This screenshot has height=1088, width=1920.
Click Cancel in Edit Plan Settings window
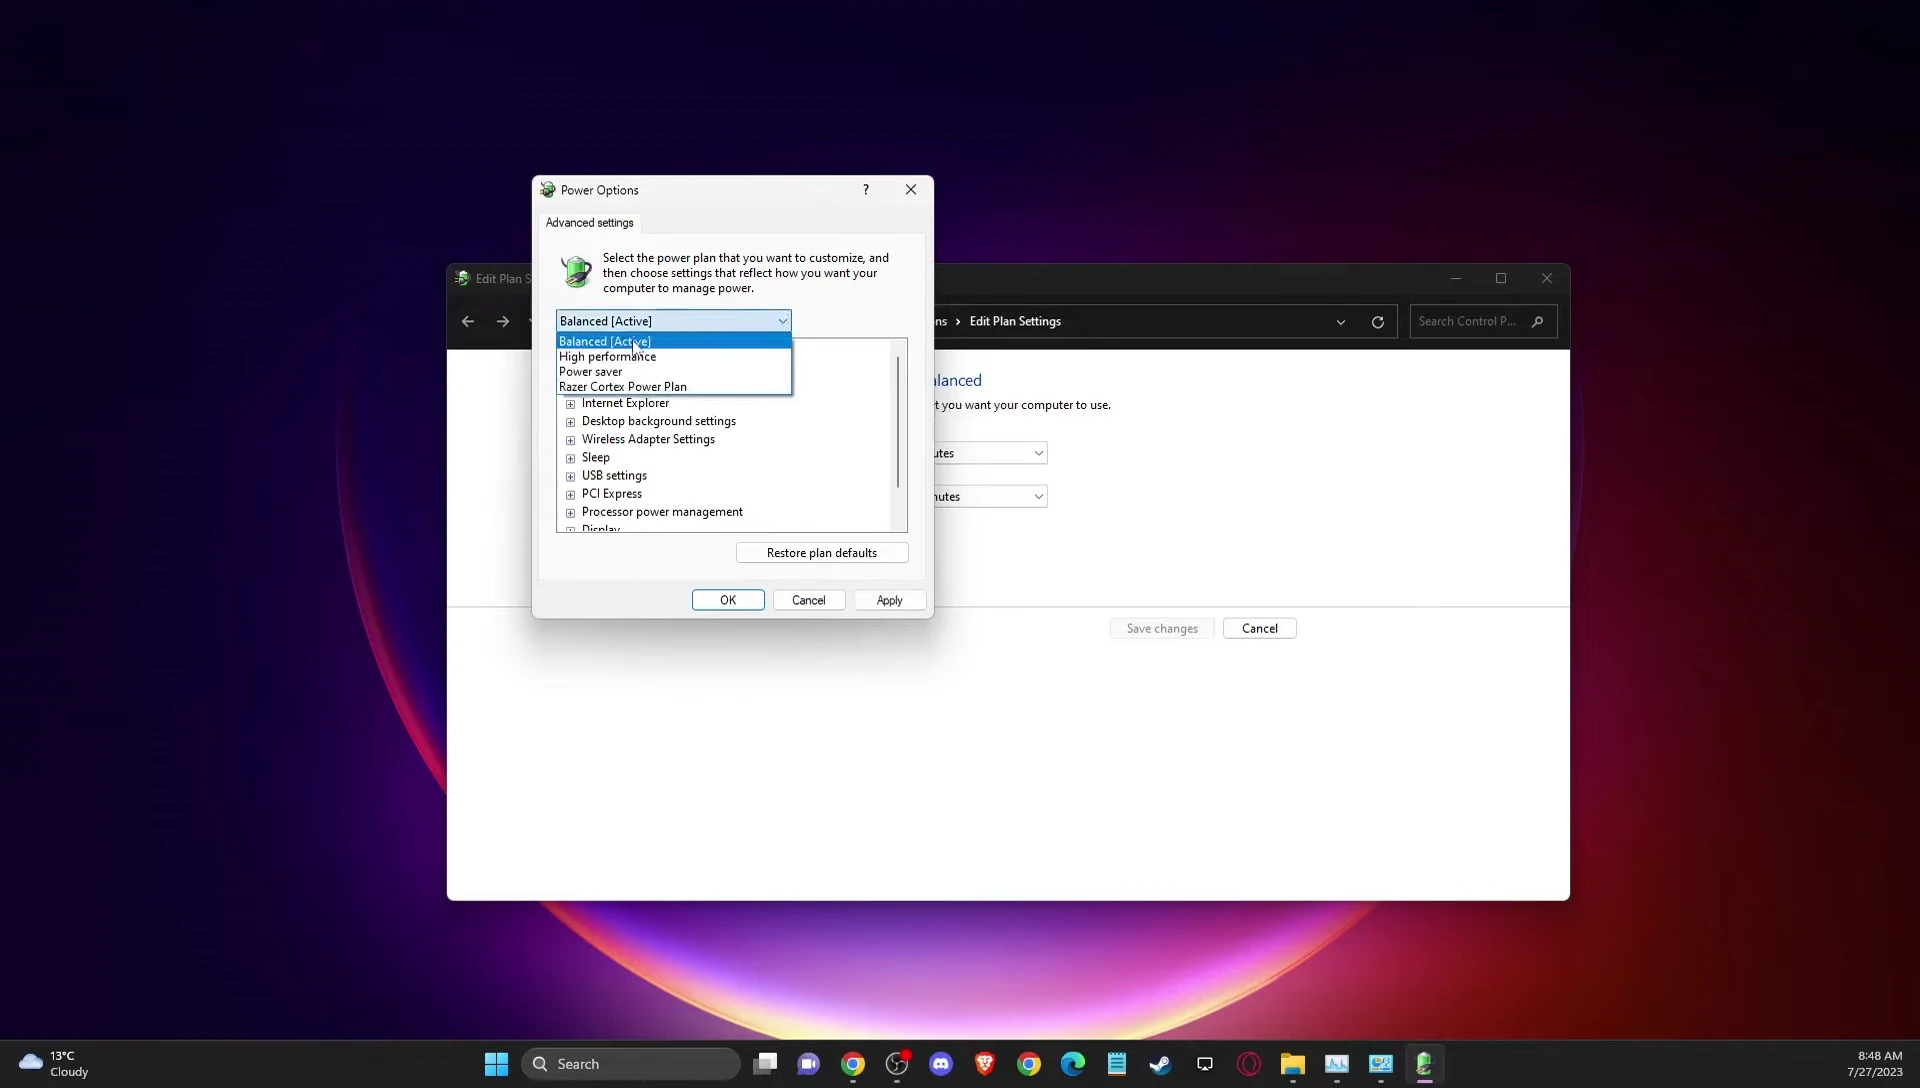[1260, 629]
